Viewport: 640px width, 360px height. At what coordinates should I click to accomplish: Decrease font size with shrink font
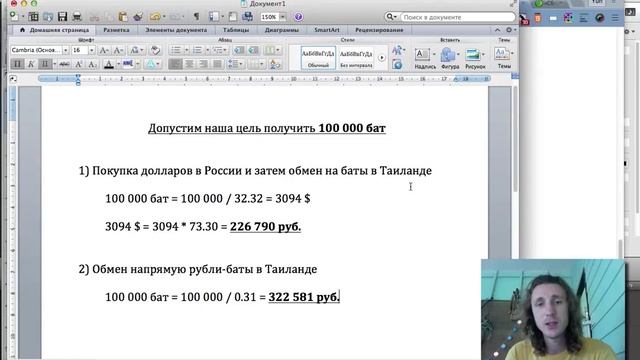coord(118,50)
